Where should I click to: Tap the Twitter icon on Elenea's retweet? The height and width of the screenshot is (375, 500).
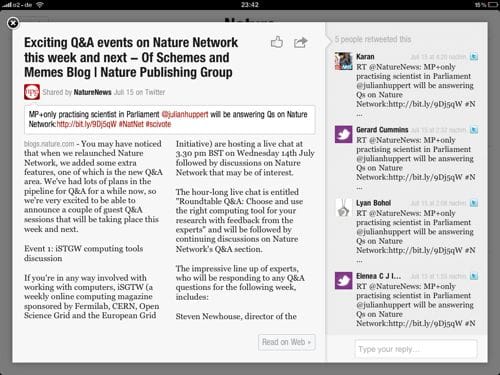click(474, 276)
